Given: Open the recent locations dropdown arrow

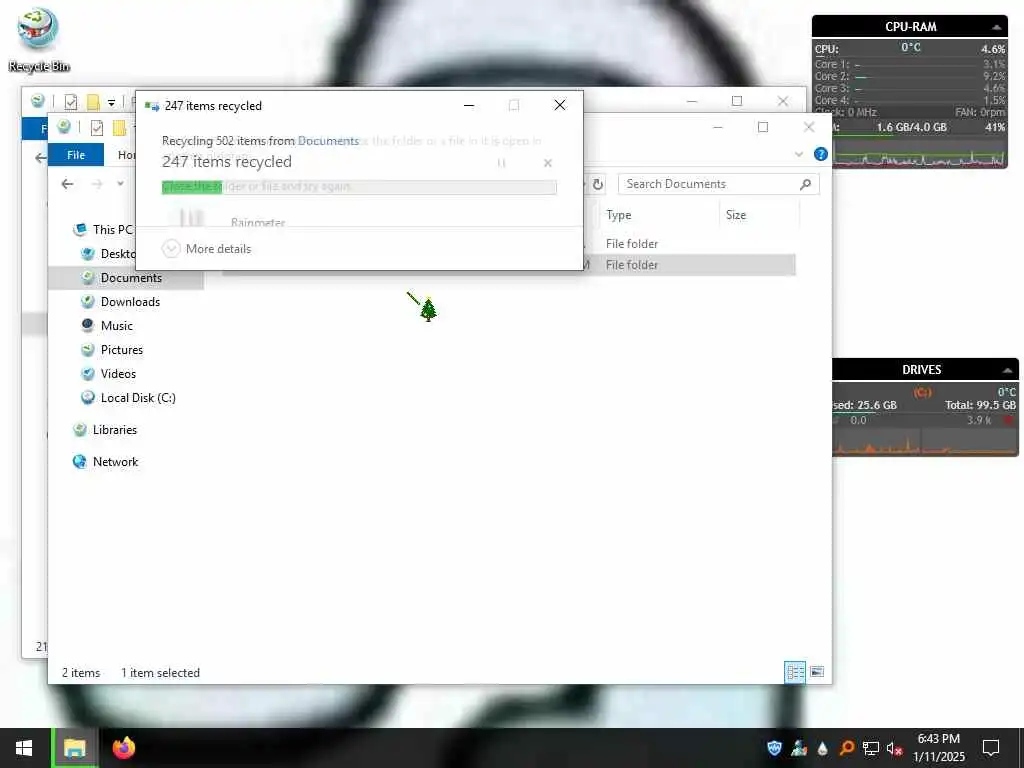Looking at the screenshot, I should (120, 184).
